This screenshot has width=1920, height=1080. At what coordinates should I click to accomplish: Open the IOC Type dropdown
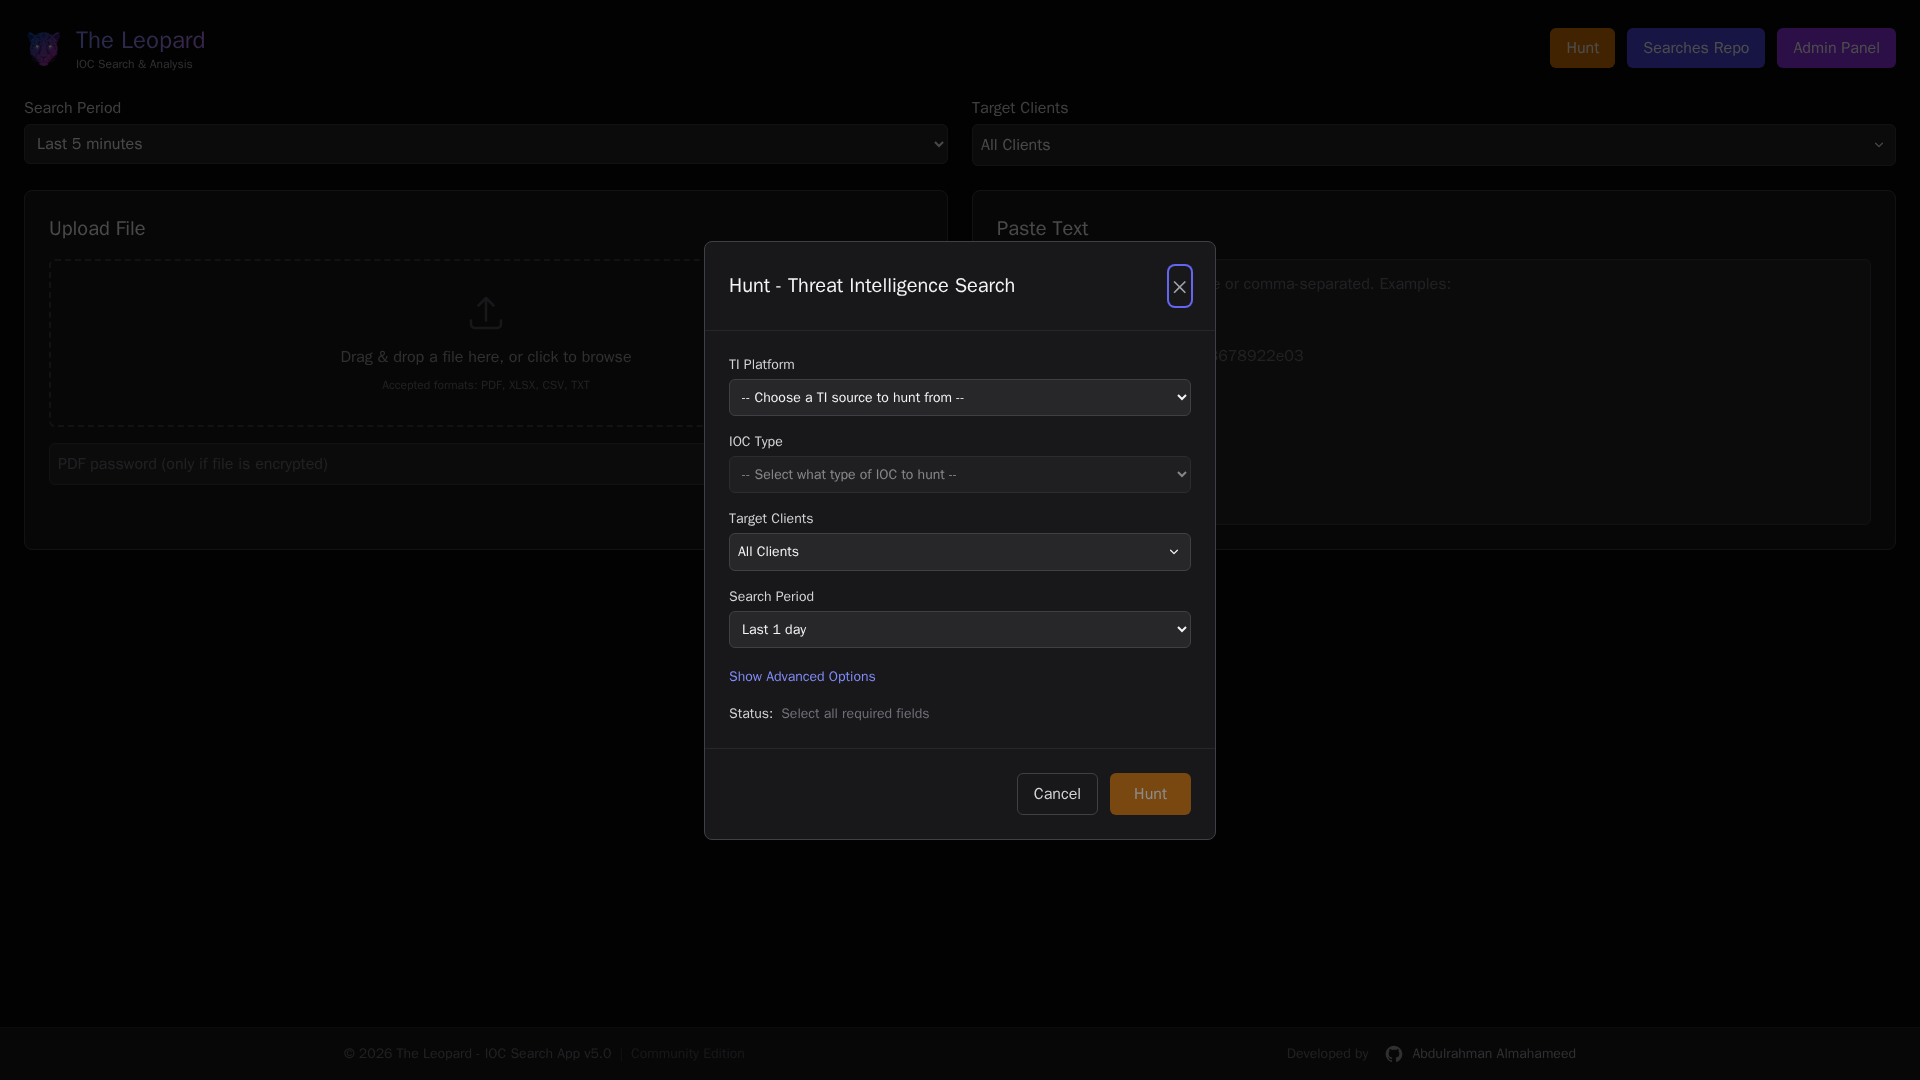[959, 474]
